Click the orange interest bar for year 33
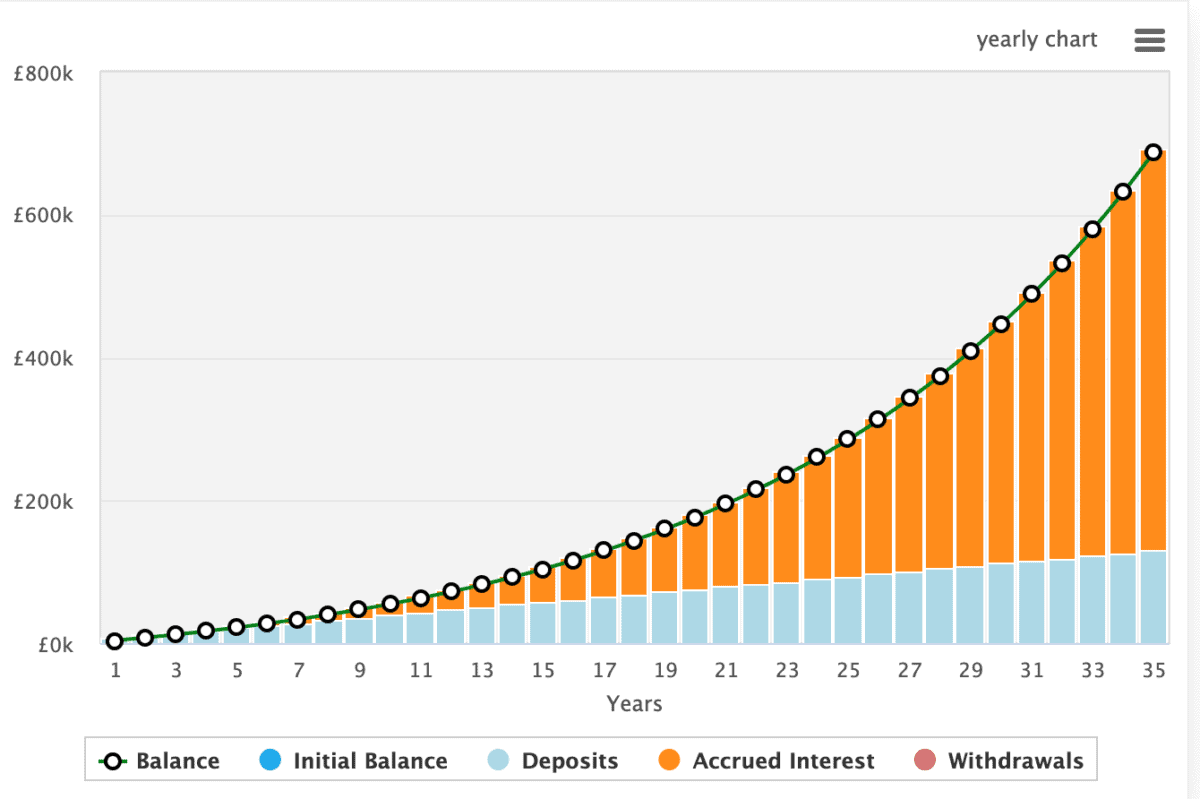The image size is (1200, 799). coord(1092,390)
